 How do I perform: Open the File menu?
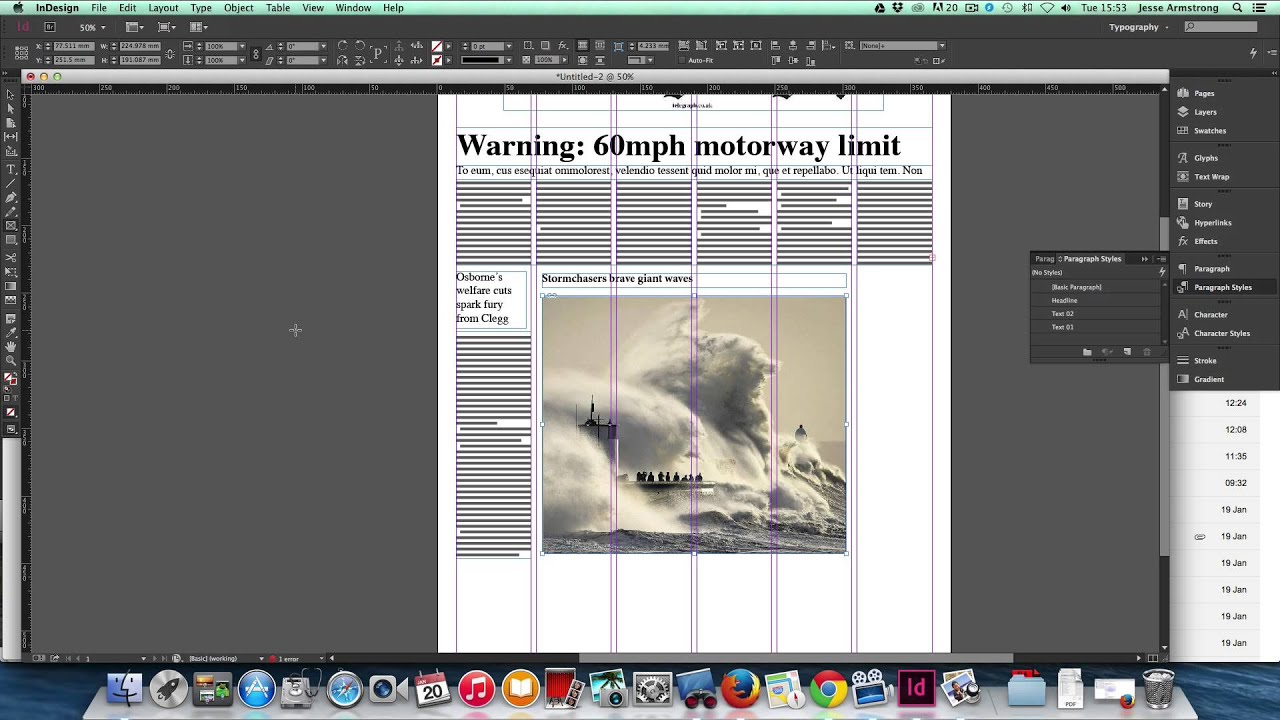(99, 8)
